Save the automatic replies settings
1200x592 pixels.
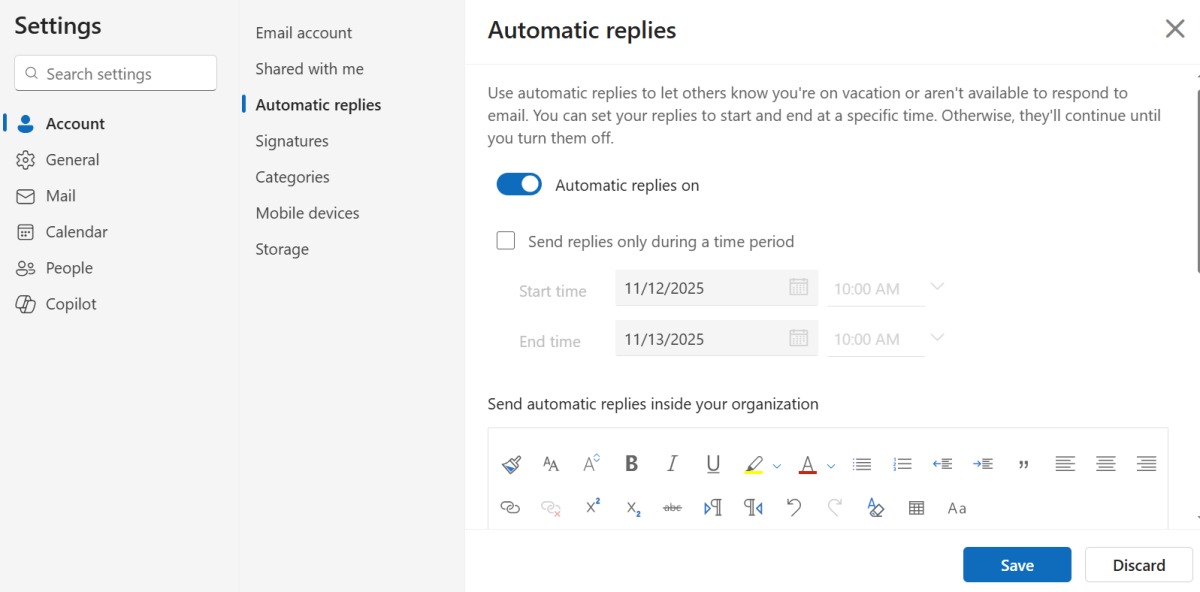tap(1016, 564)
